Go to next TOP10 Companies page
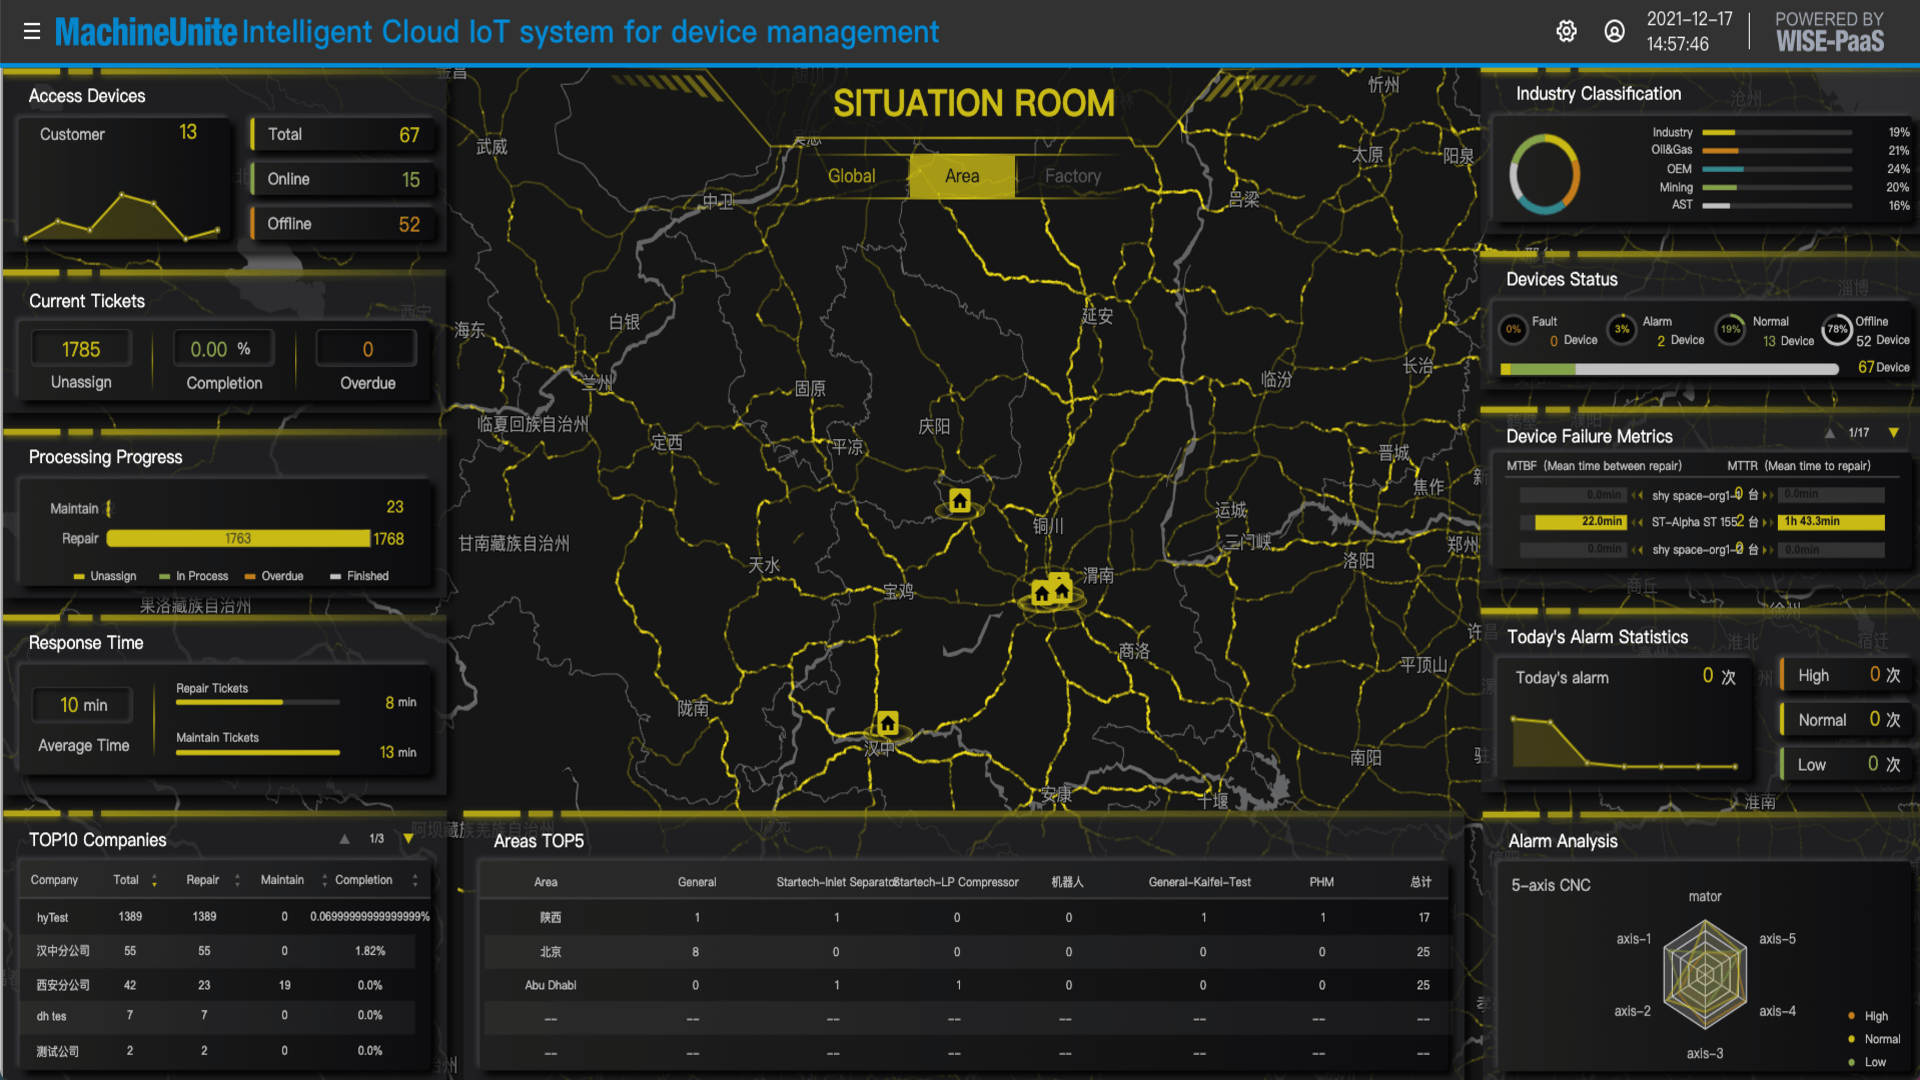The height and width of the screenshot is (1080, 1920). [x=408, y=839]
